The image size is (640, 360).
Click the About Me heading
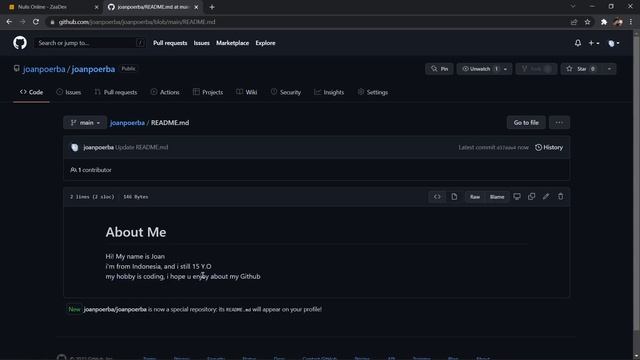(136, 232)
